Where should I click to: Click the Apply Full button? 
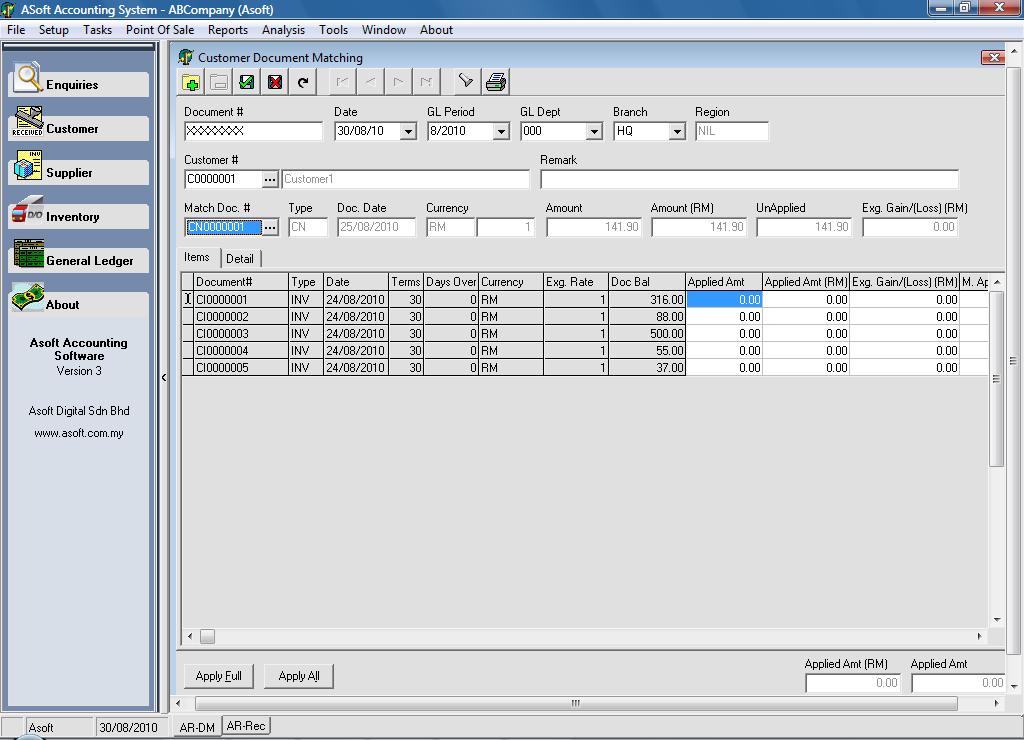tap(219, 676)
